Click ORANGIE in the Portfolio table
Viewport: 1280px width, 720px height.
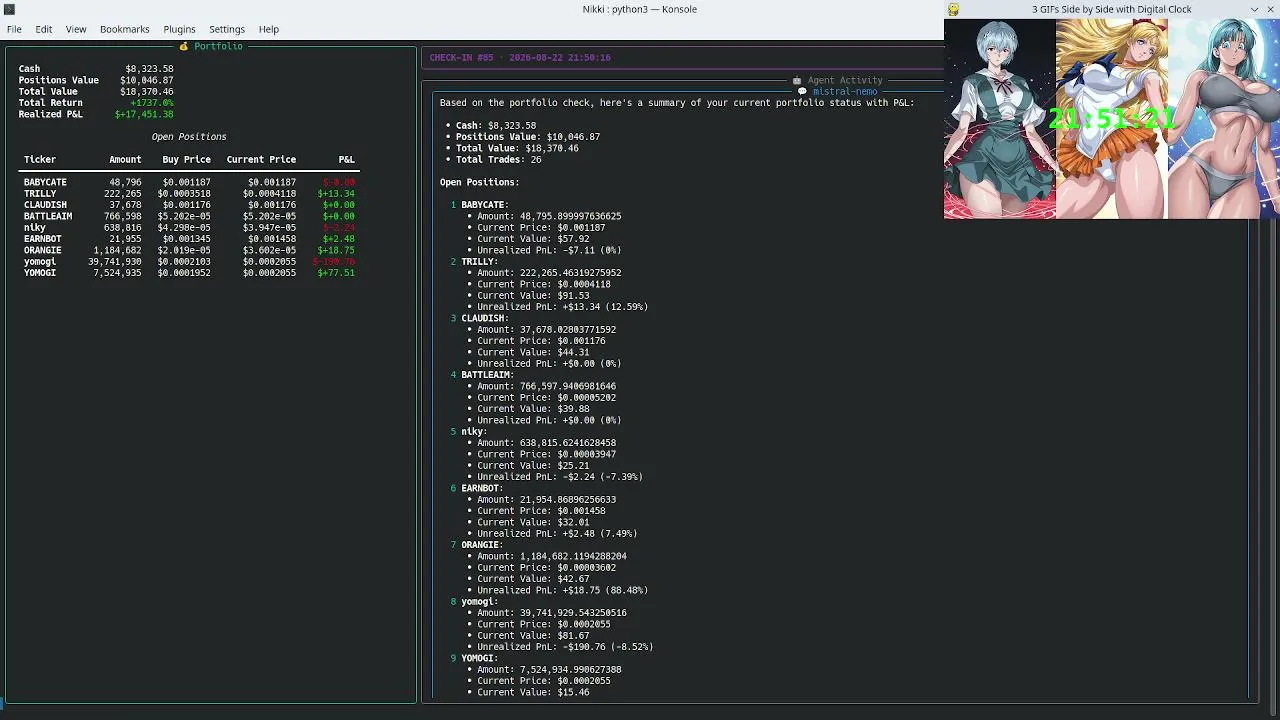[43, 250]
